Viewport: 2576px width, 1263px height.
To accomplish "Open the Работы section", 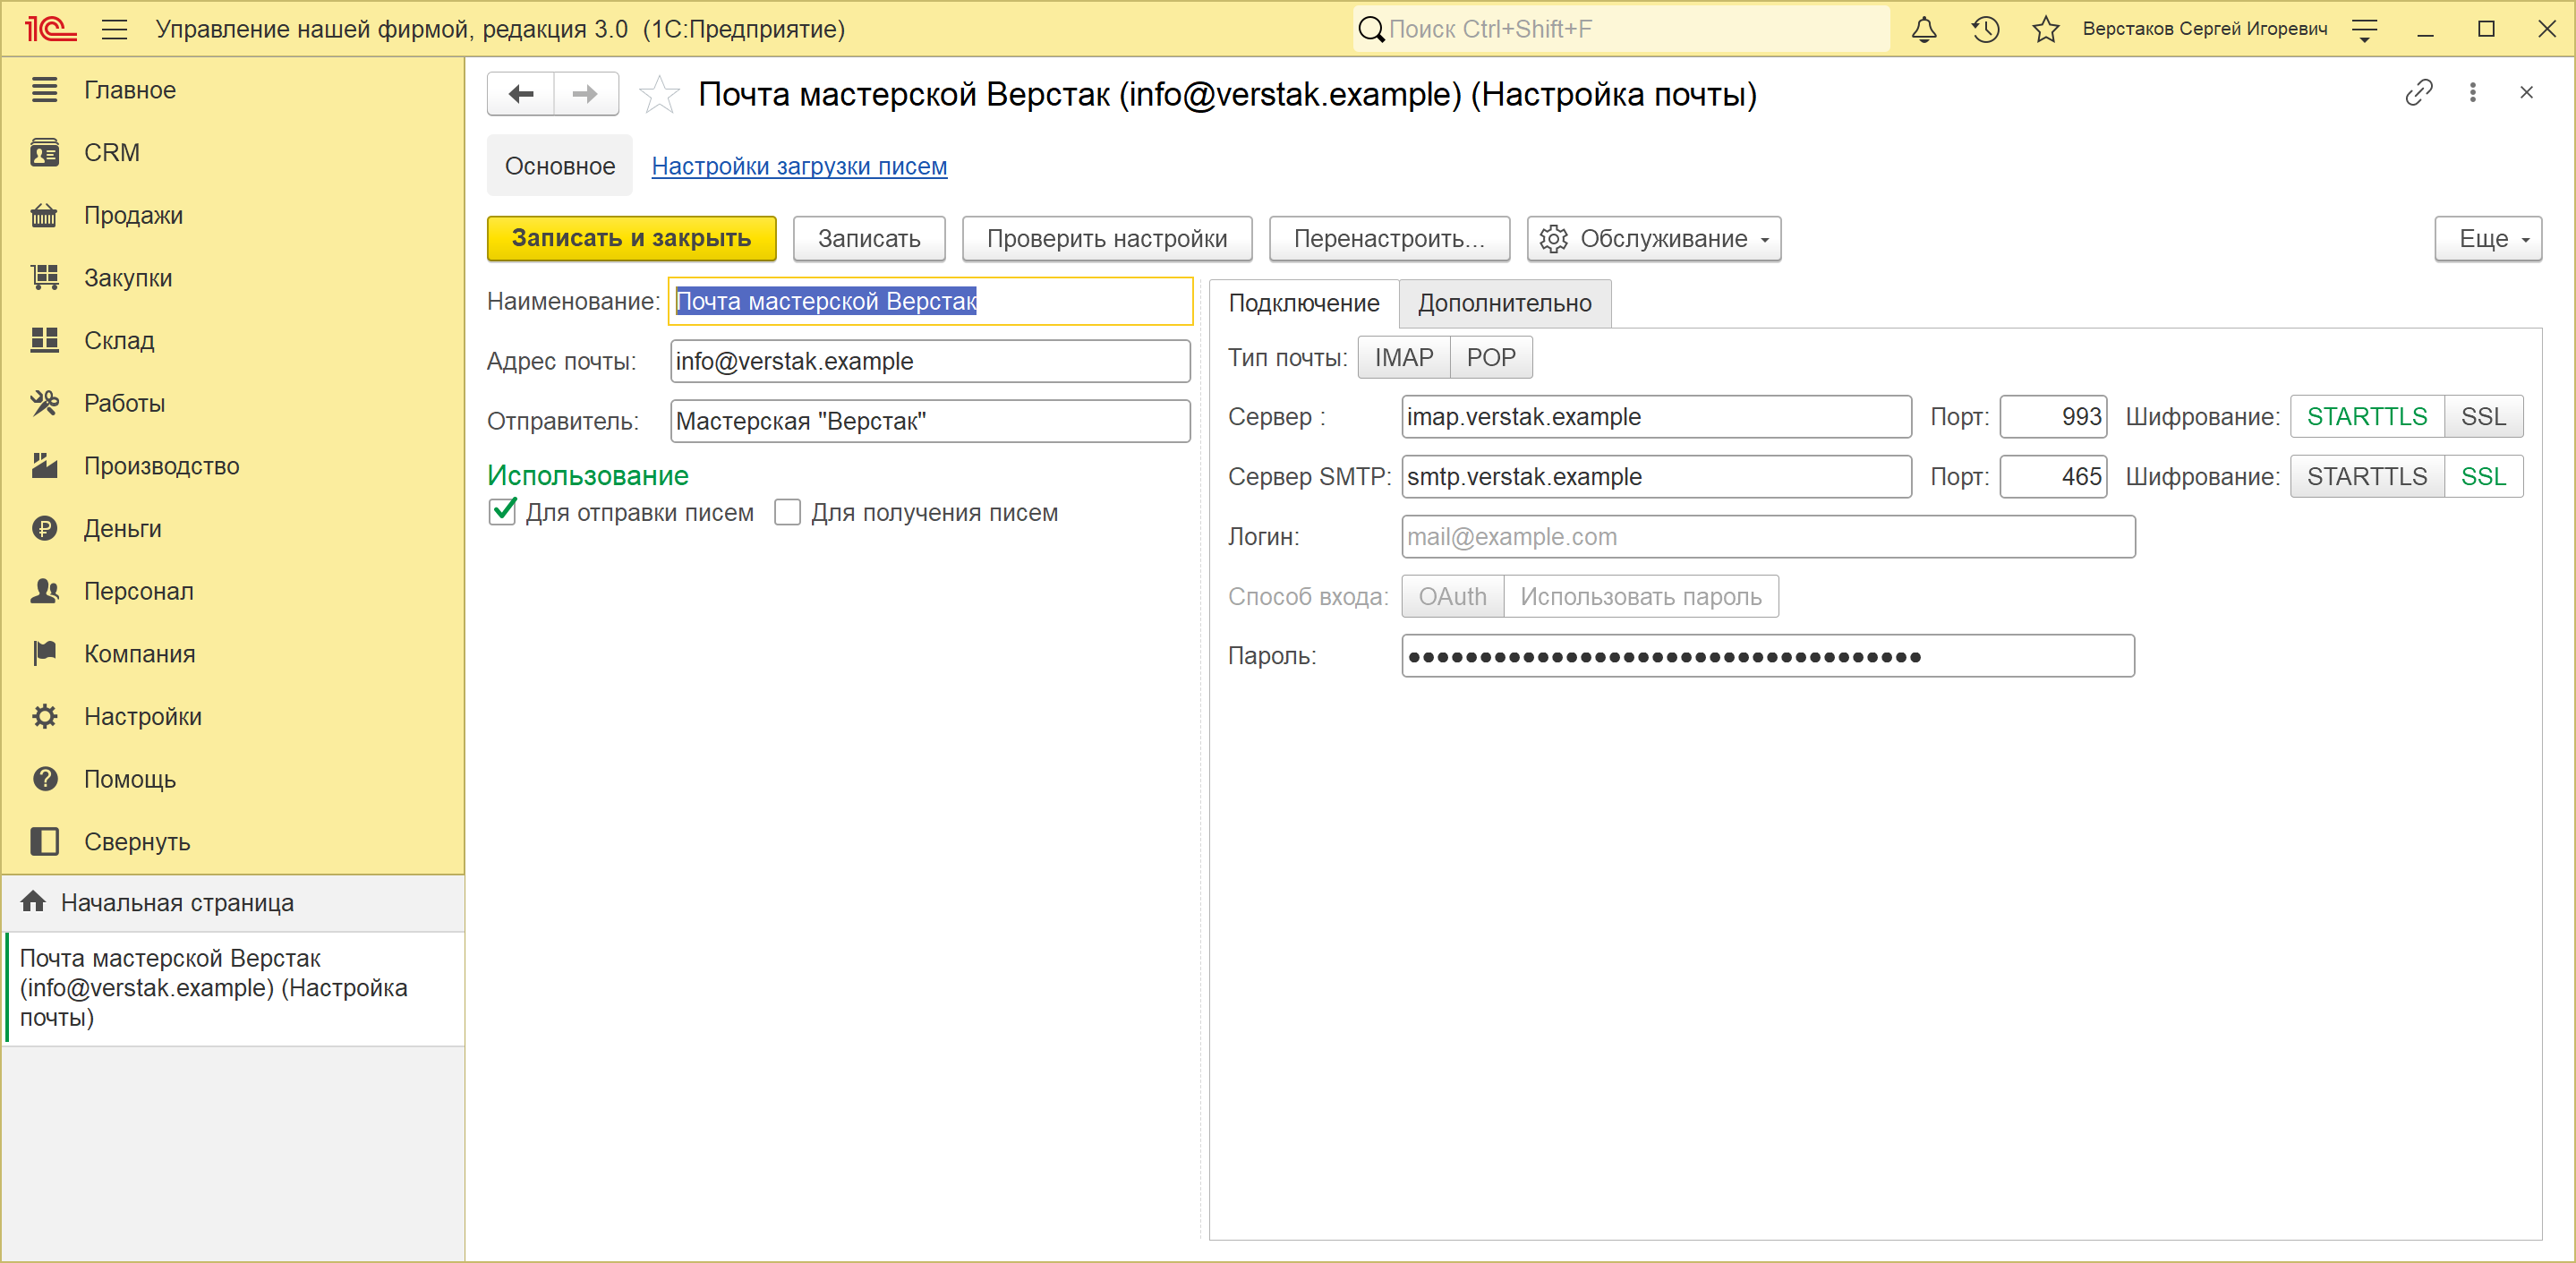I will [x=232, y=403].
